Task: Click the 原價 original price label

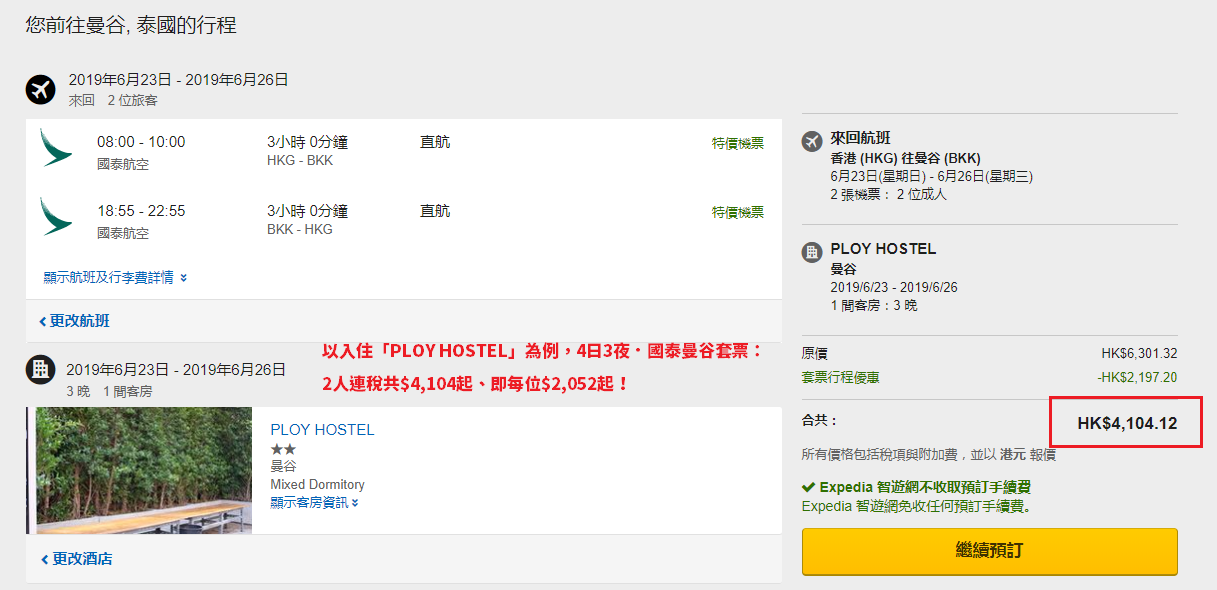Action: (x=815, y=353)
